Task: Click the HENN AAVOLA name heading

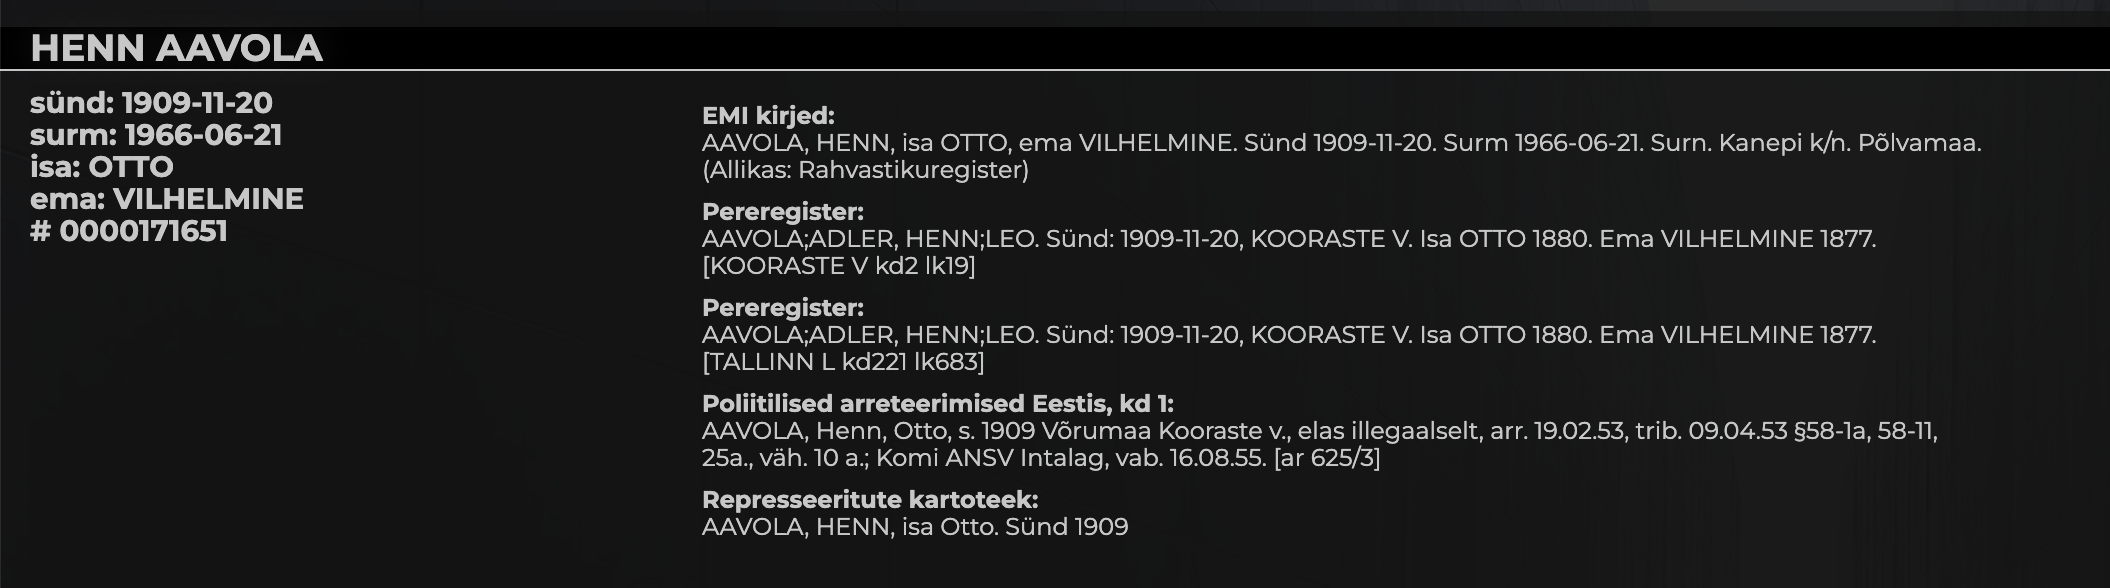Action: click(x=176, y=48)
